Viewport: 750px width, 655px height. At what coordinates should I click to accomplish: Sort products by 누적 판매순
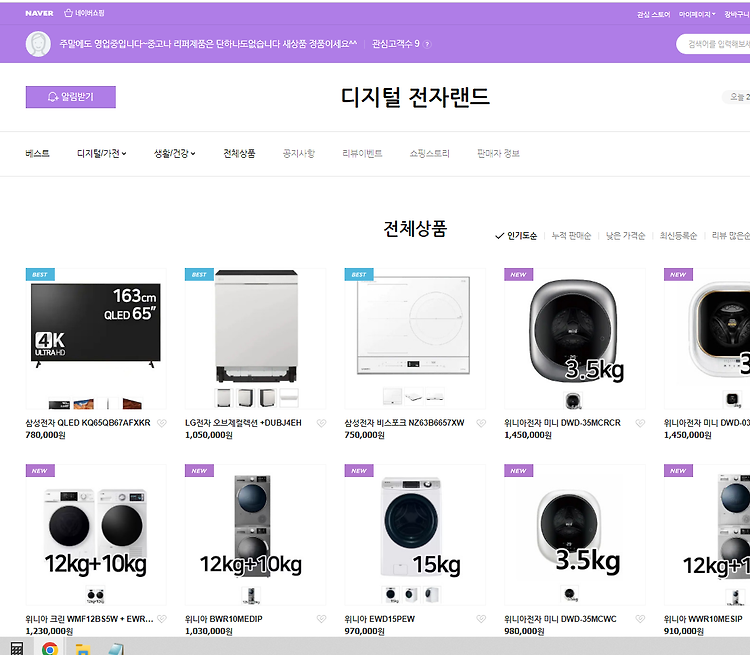572,236
